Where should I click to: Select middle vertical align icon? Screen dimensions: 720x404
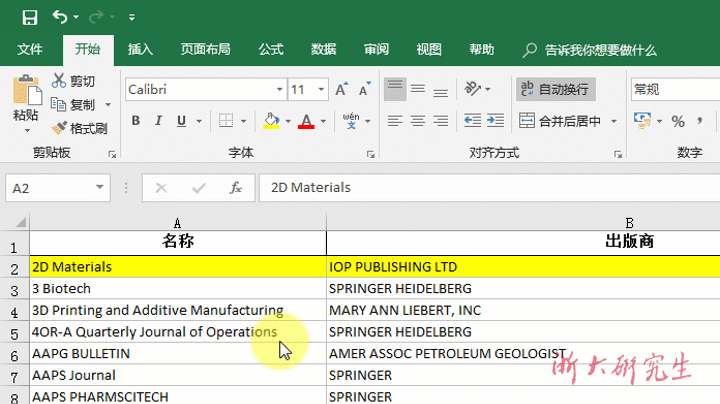[x=418, y=89]
